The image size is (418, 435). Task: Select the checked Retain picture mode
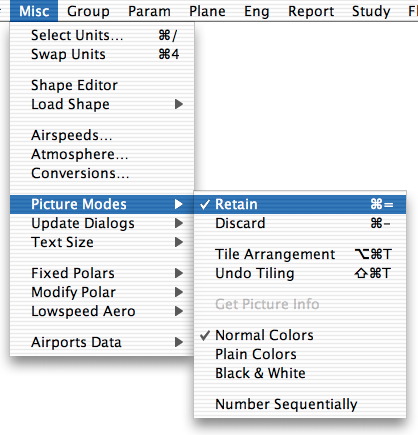click(x=300, y=204)
